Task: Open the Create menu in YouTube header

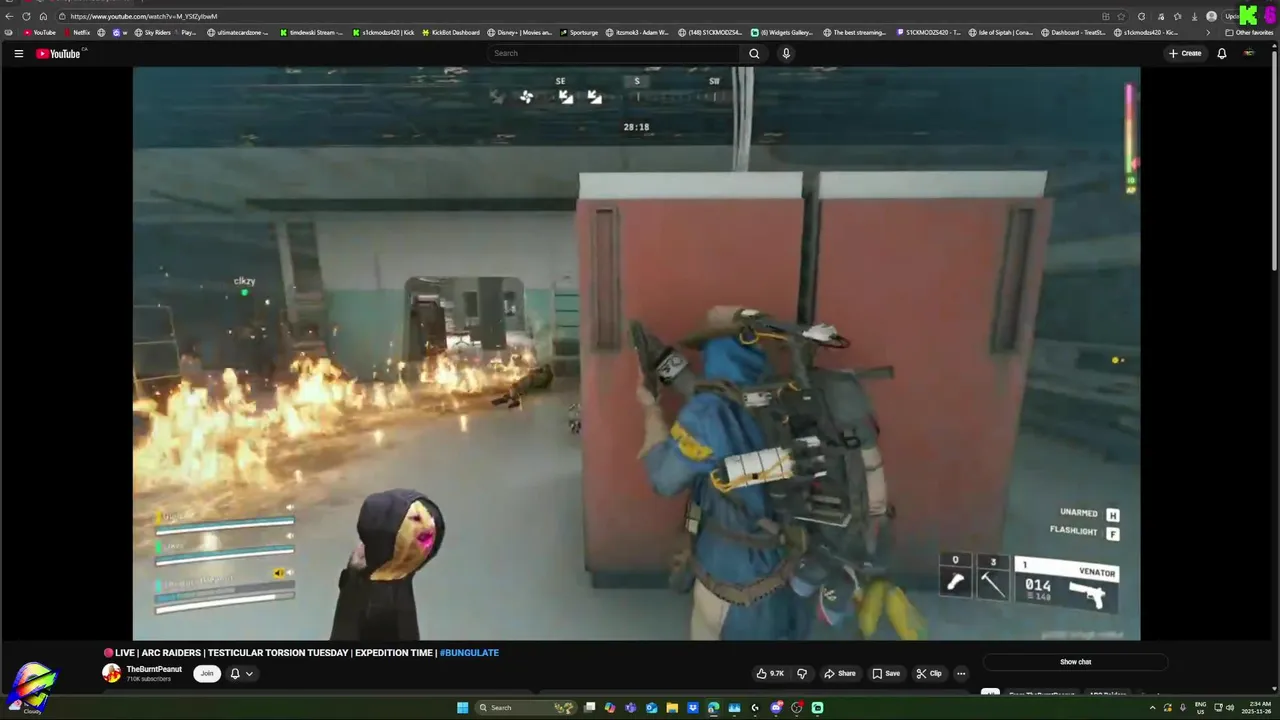Action: [x=1185, y=53]
